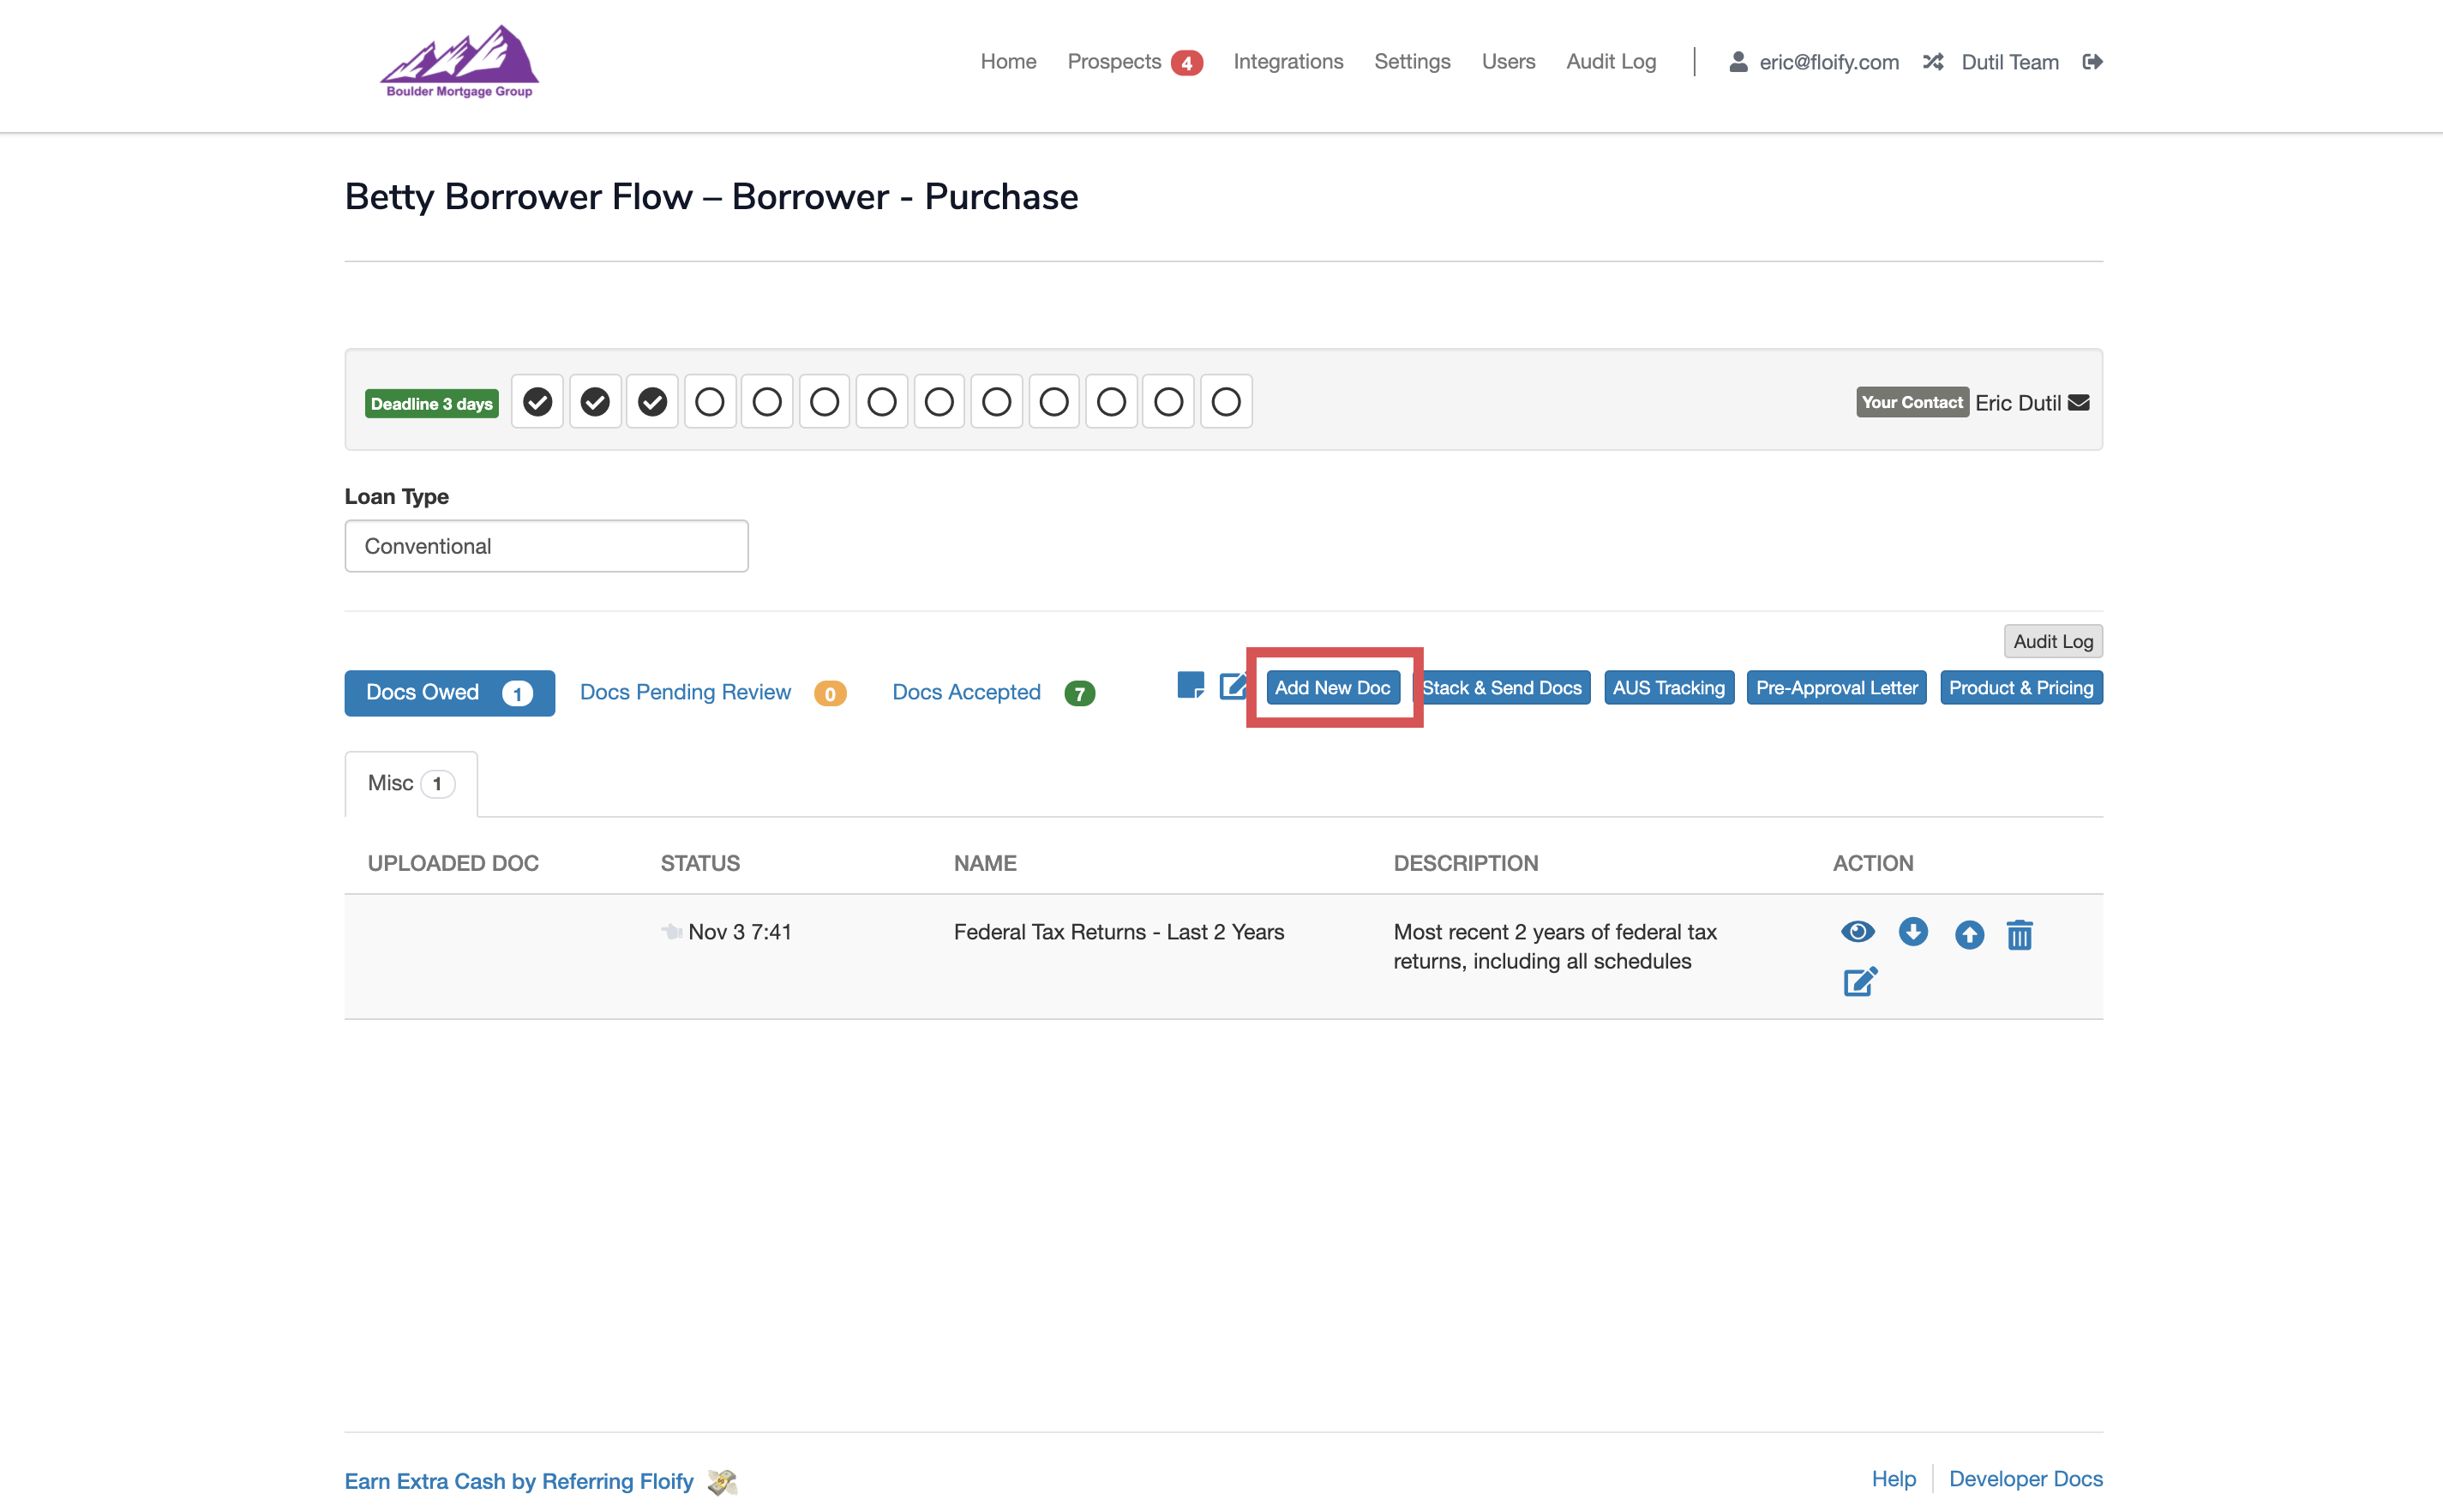Click the Add New Doc button

[1333, 687]
